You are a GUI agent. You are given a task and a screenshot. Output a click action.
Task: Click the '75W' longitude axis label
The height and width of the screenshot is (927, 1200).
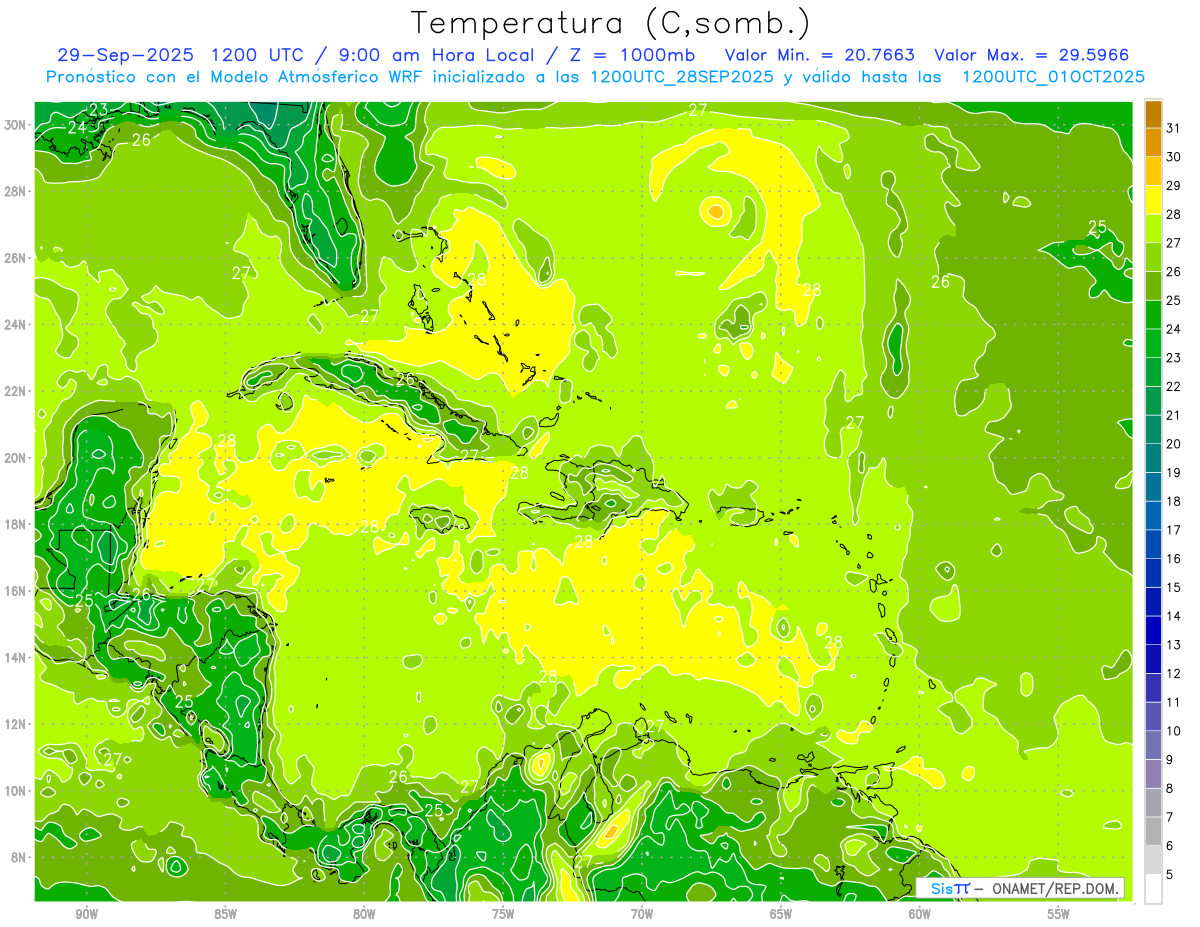[x=503, y=914]
